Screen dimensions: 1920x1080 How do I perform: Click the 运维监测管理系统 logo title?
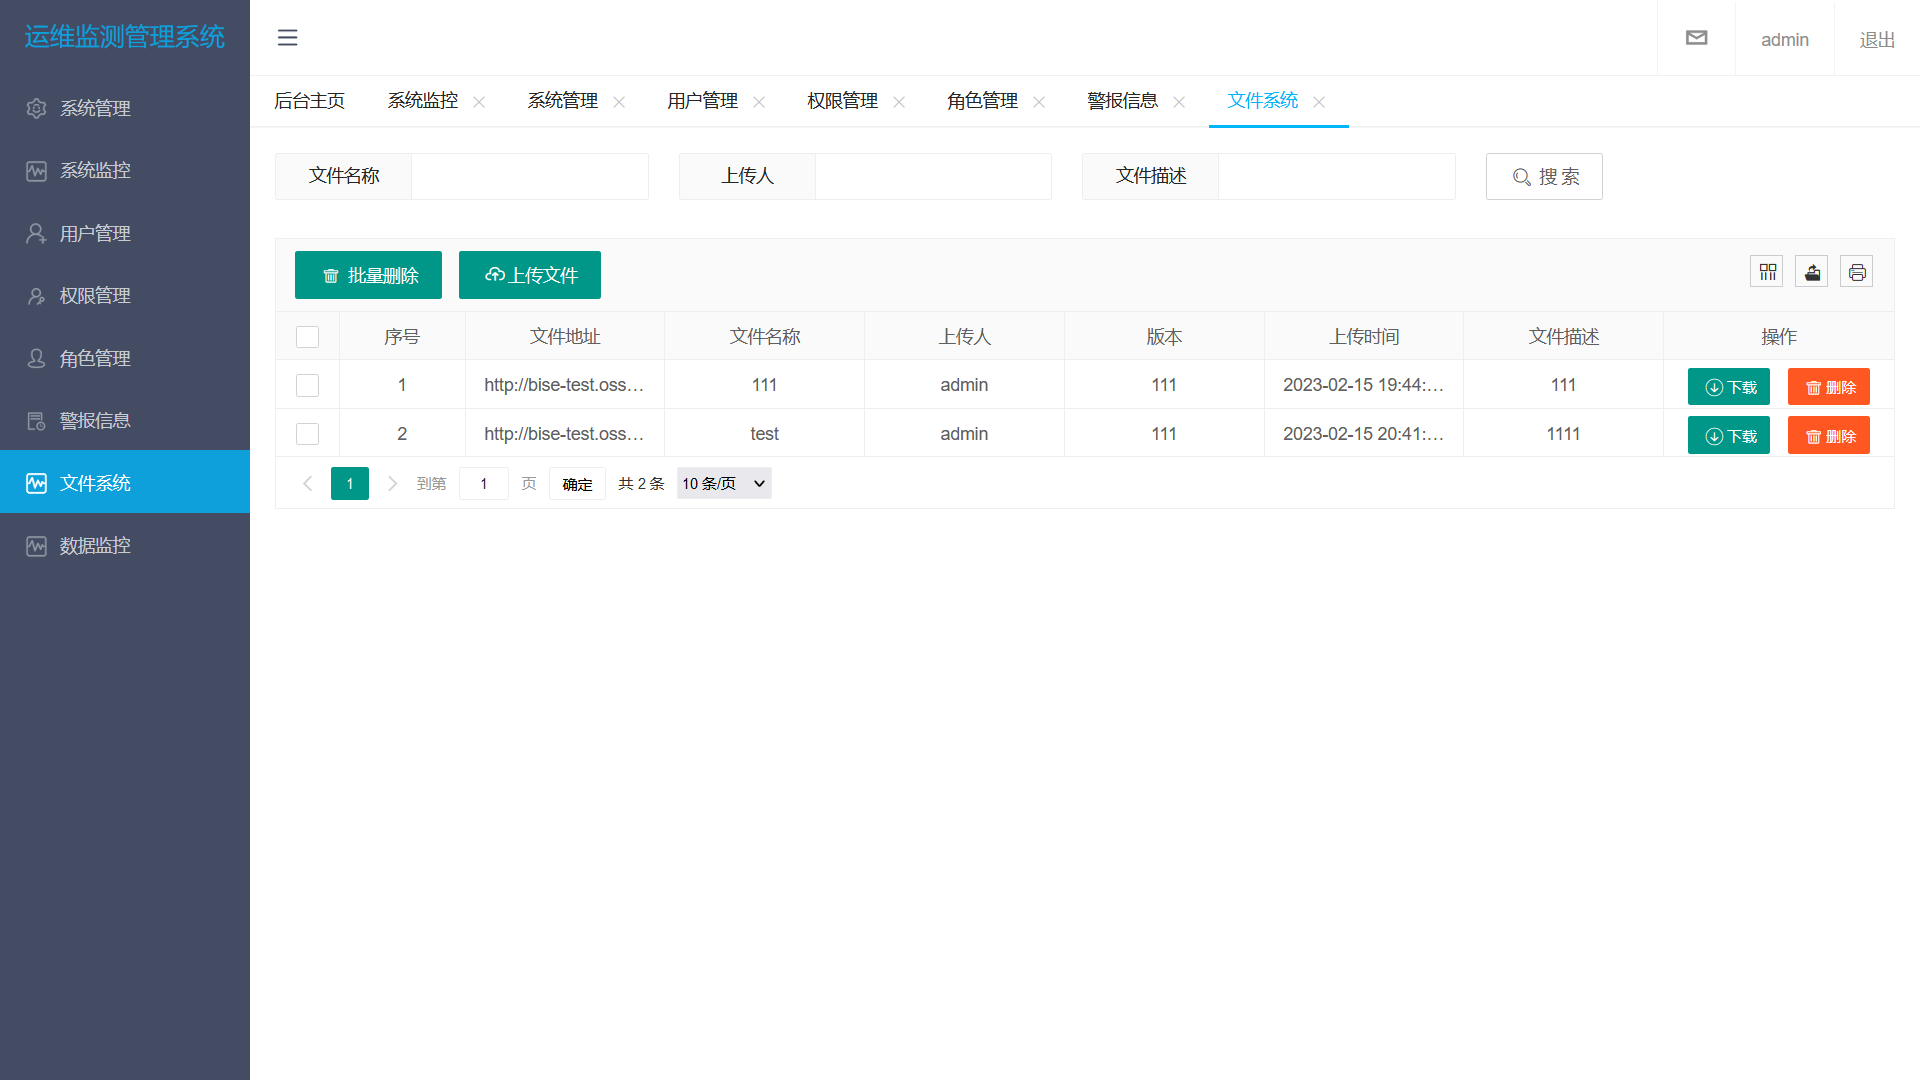[x=125, y=37]
